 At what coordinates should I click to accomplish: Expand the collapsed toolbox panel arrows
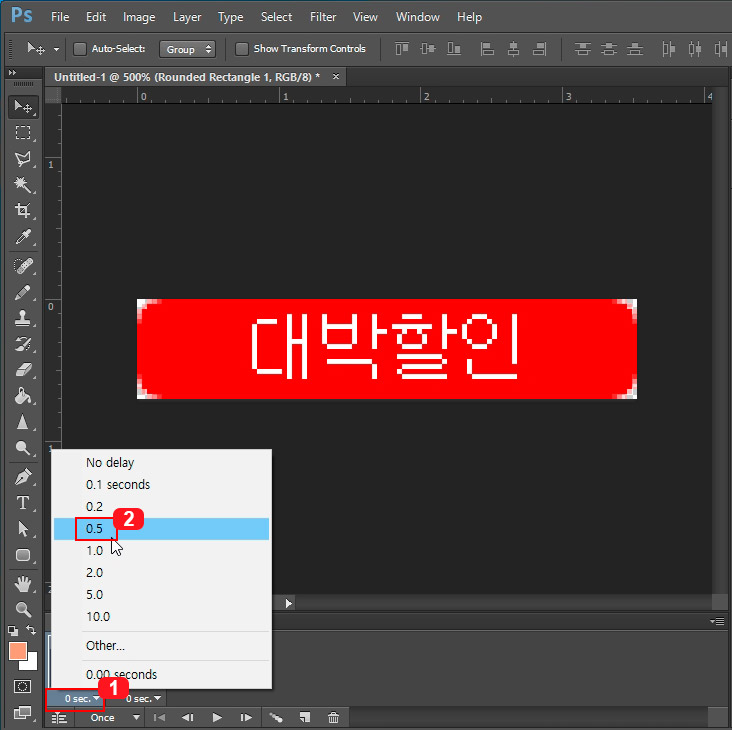pyautogui.click(x=12, y=72)
